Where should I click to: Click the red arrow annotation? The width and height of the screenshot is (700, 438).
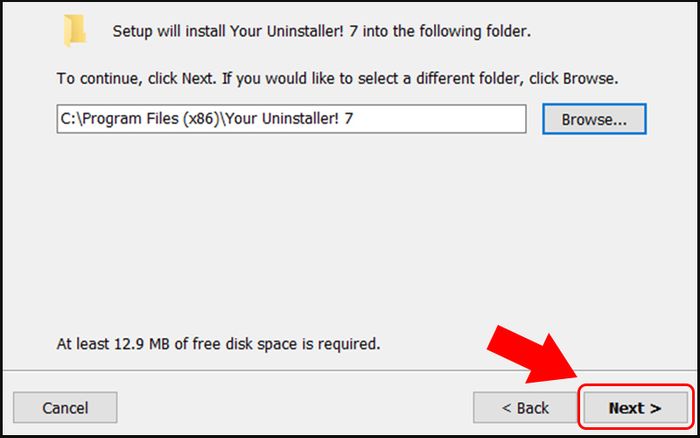point(532,354)
